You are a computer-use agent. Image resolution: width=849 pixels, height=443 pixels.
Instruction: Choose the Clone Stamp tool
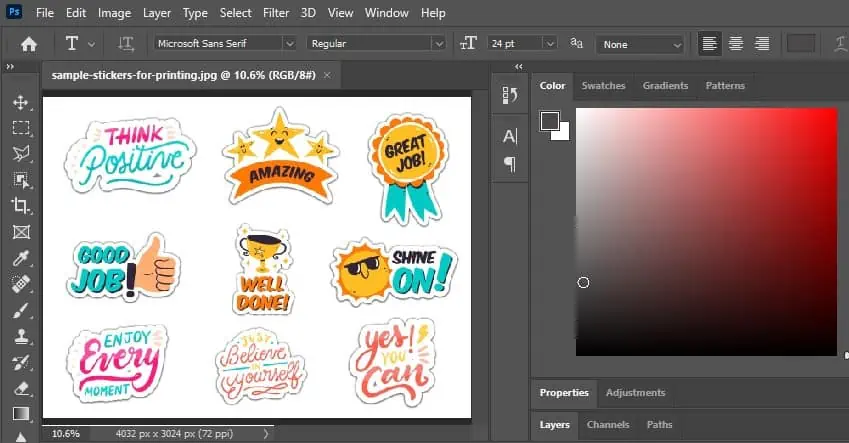tap(20, 336)
